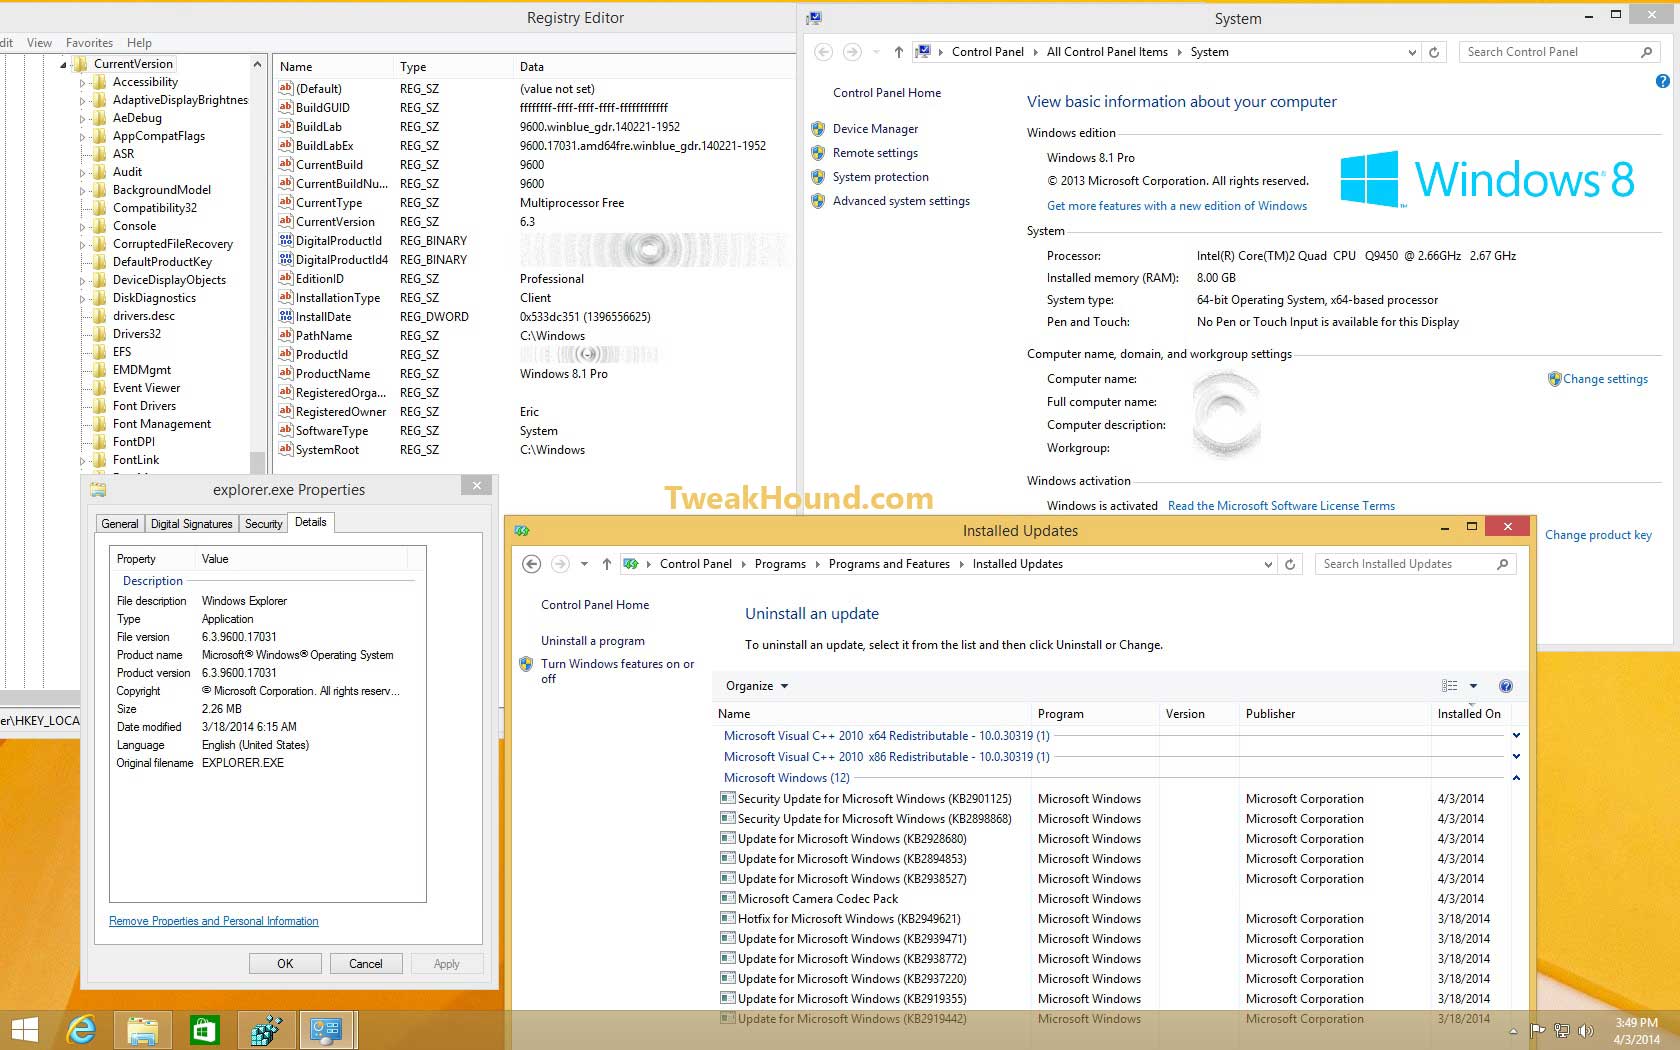1680x1050 pixels.
Task: Open Remote settings link
Action: (x=875, y=153)
